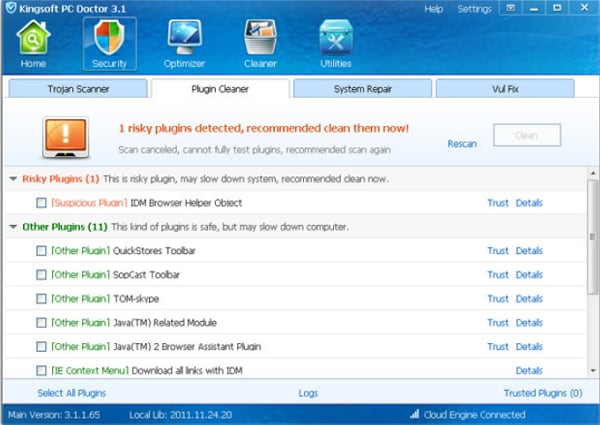This screenshot has width=600, height=425.
Task: View Details for Download all links with IDM
Action: [x=529, y=370]
